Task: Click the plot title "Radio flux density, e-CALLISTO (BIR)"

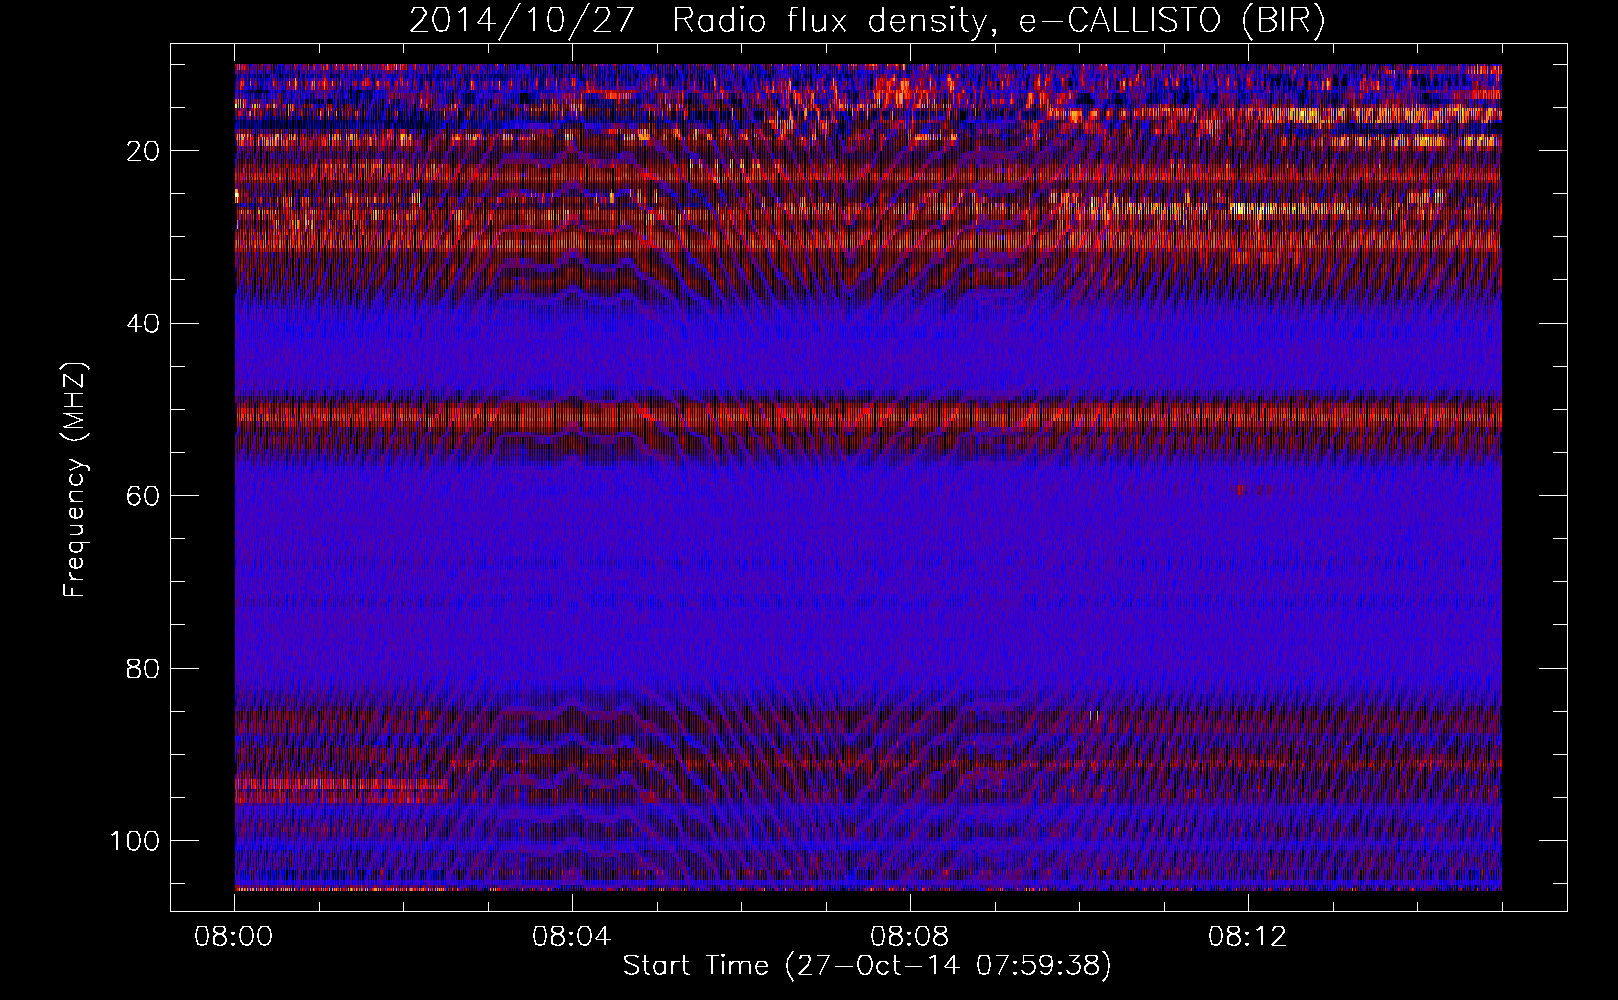Action: click(x=999, y=21)
